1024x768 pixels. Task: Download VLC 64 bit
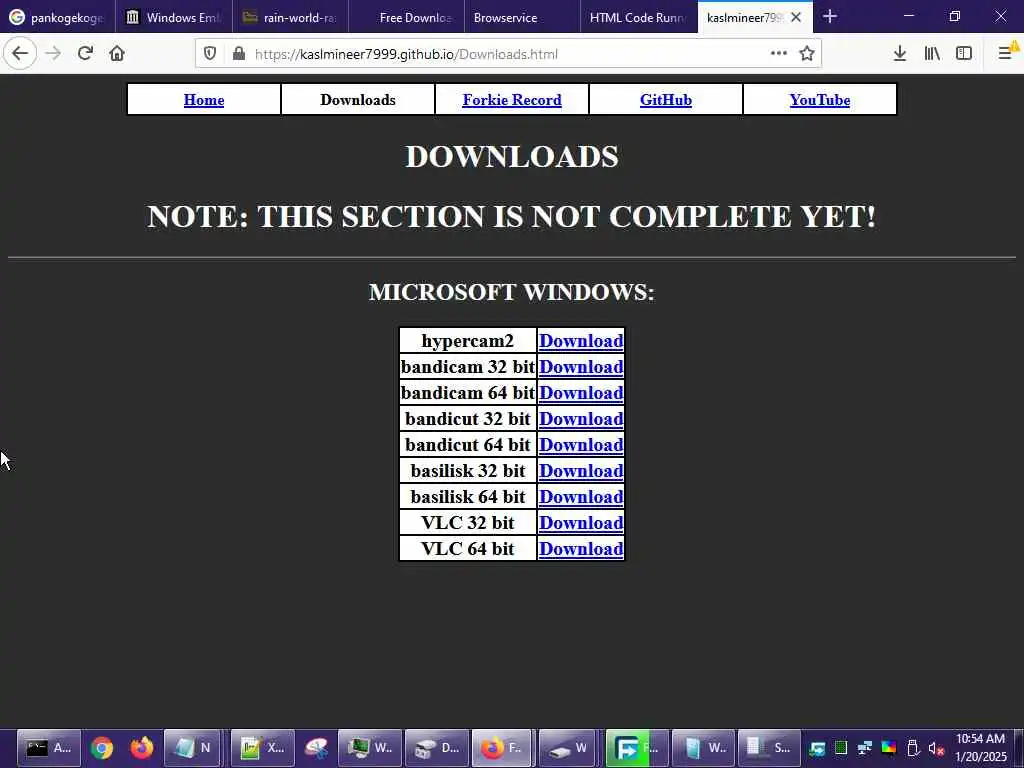click(581, 549)
